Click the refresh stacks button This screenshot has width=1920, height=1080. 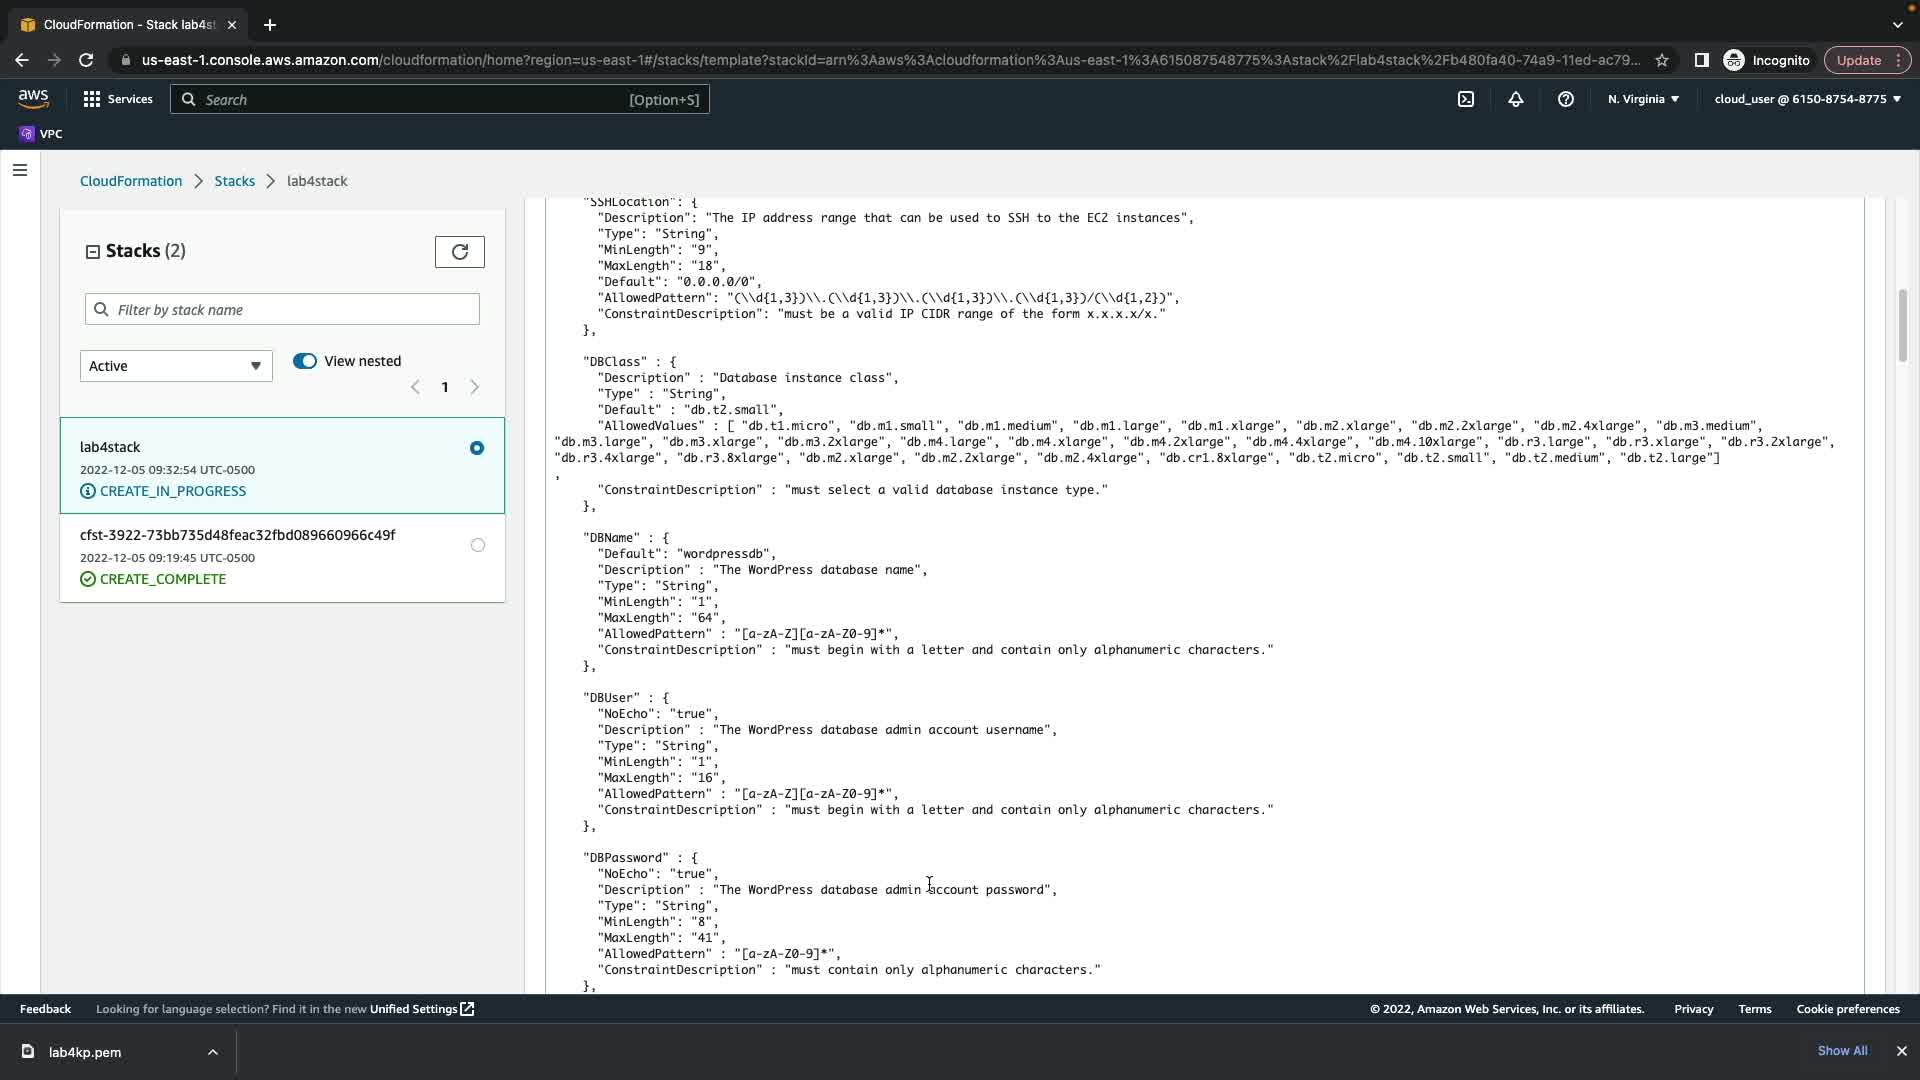pos(460,252)
